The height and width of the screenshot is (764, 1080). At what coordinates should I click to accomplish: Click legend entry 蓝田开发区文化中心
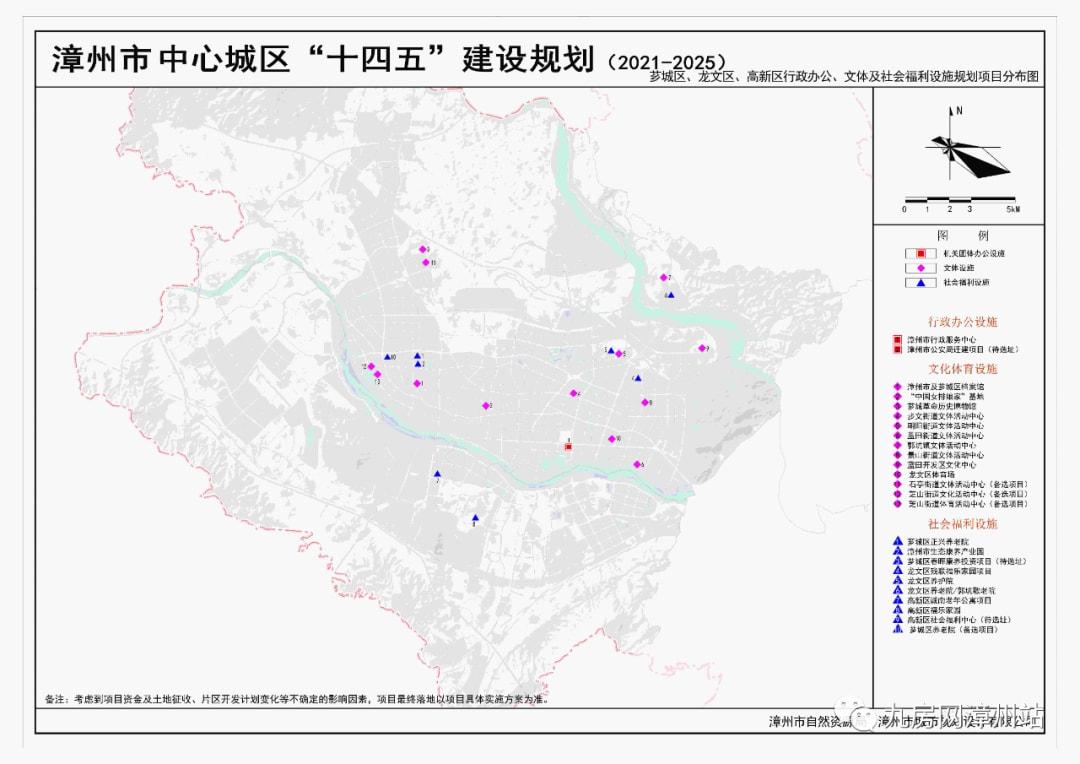click(x=941, y=465)
